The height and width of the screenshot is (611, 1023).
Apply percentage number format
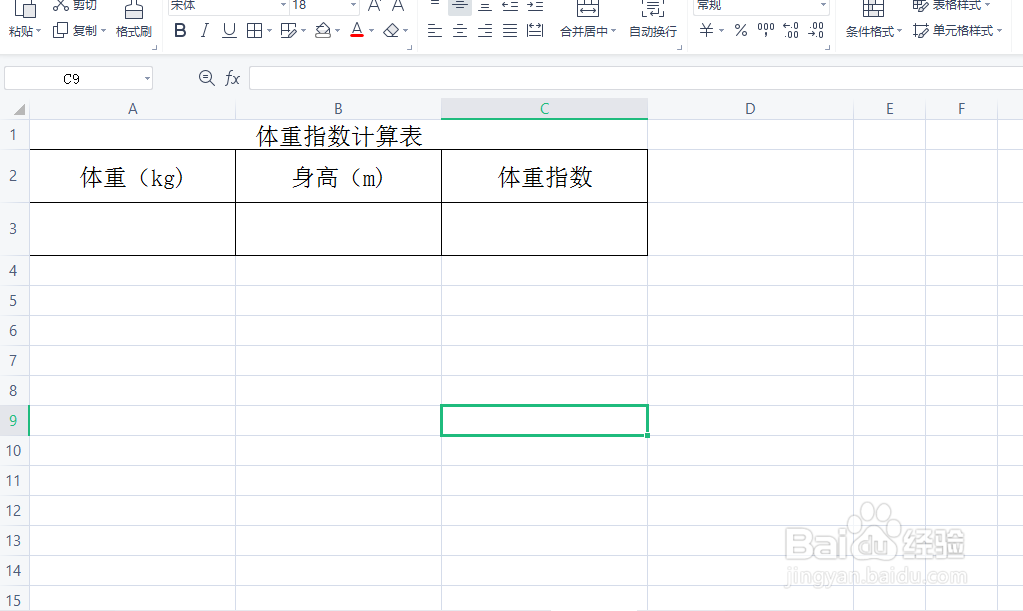pyautogui.click(x=742, y=30)
